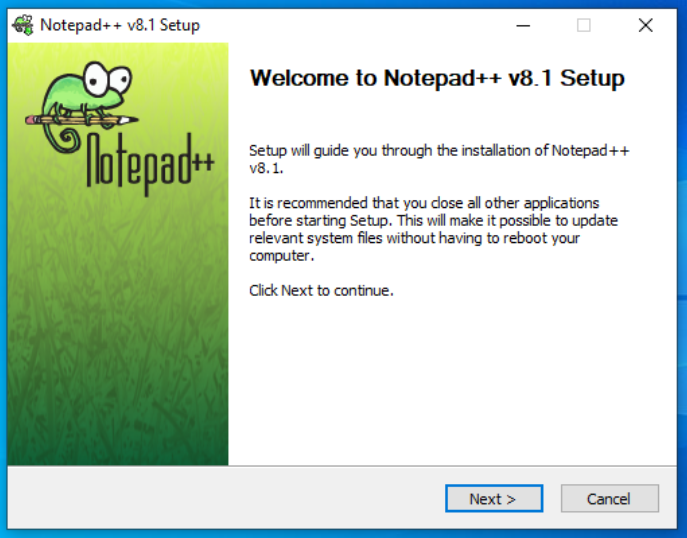
Task: Click the Notepad++ installer icon in title bar
Action: pyautogui.click(x=23, y=25)
